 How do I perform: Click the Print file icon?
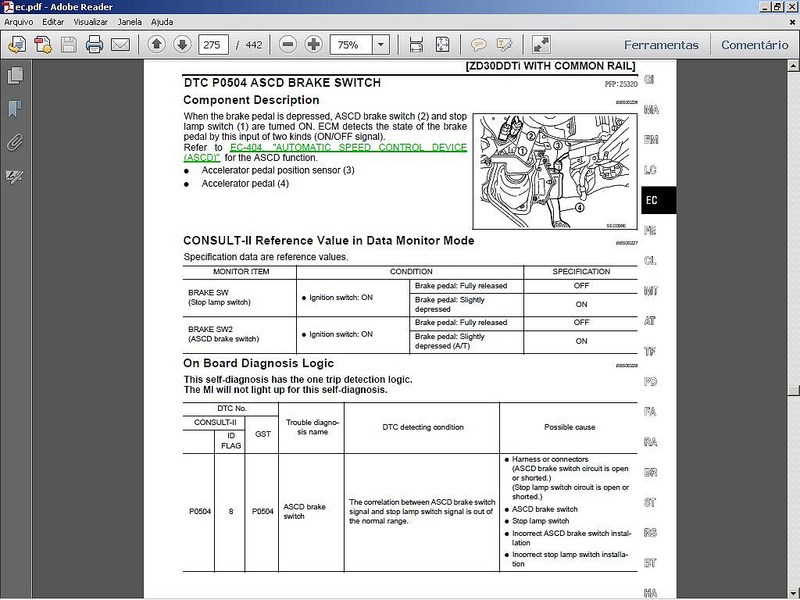tap(95, 44)
